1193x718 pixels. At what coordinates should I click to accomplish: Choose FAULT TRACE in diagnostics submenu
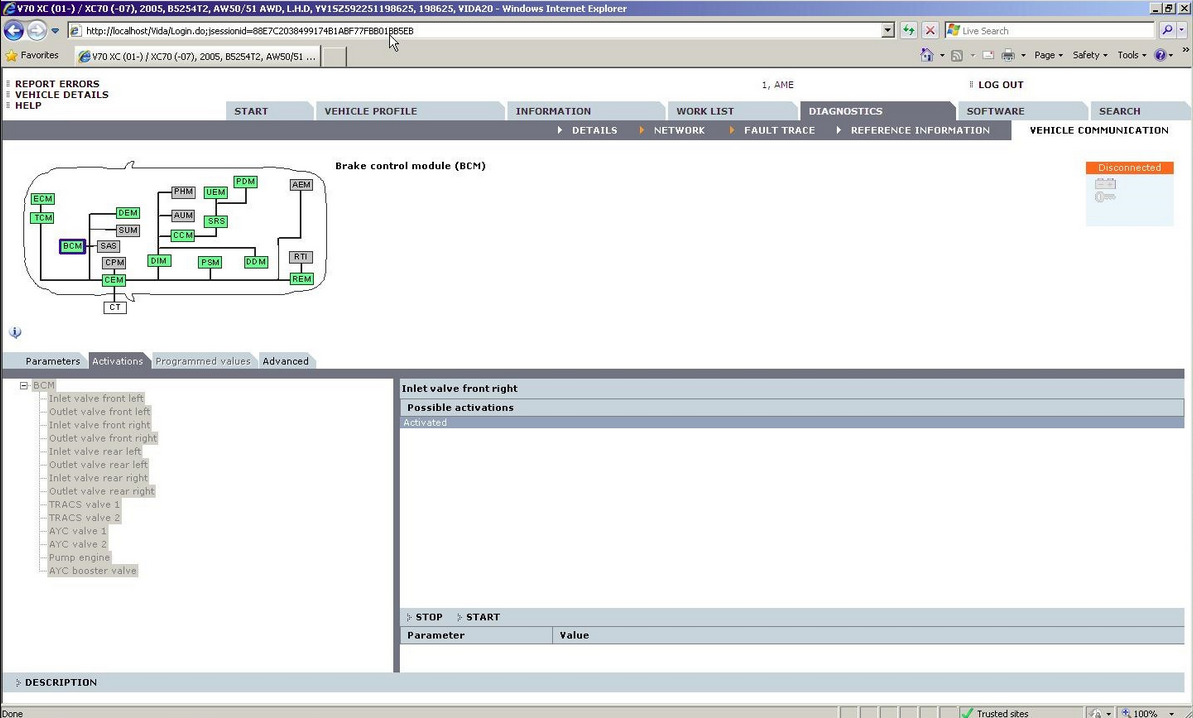(779, 130)
